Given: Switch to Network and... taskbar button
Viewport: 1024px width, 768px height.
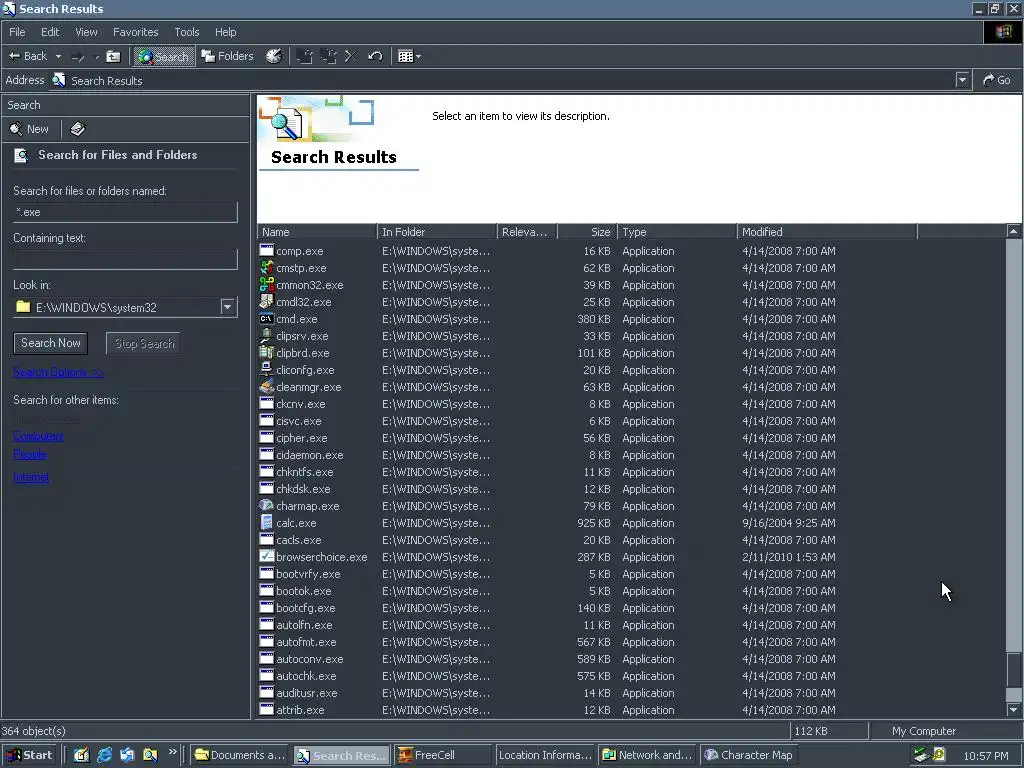Looking at the screenshot, I should coord(647,755).
